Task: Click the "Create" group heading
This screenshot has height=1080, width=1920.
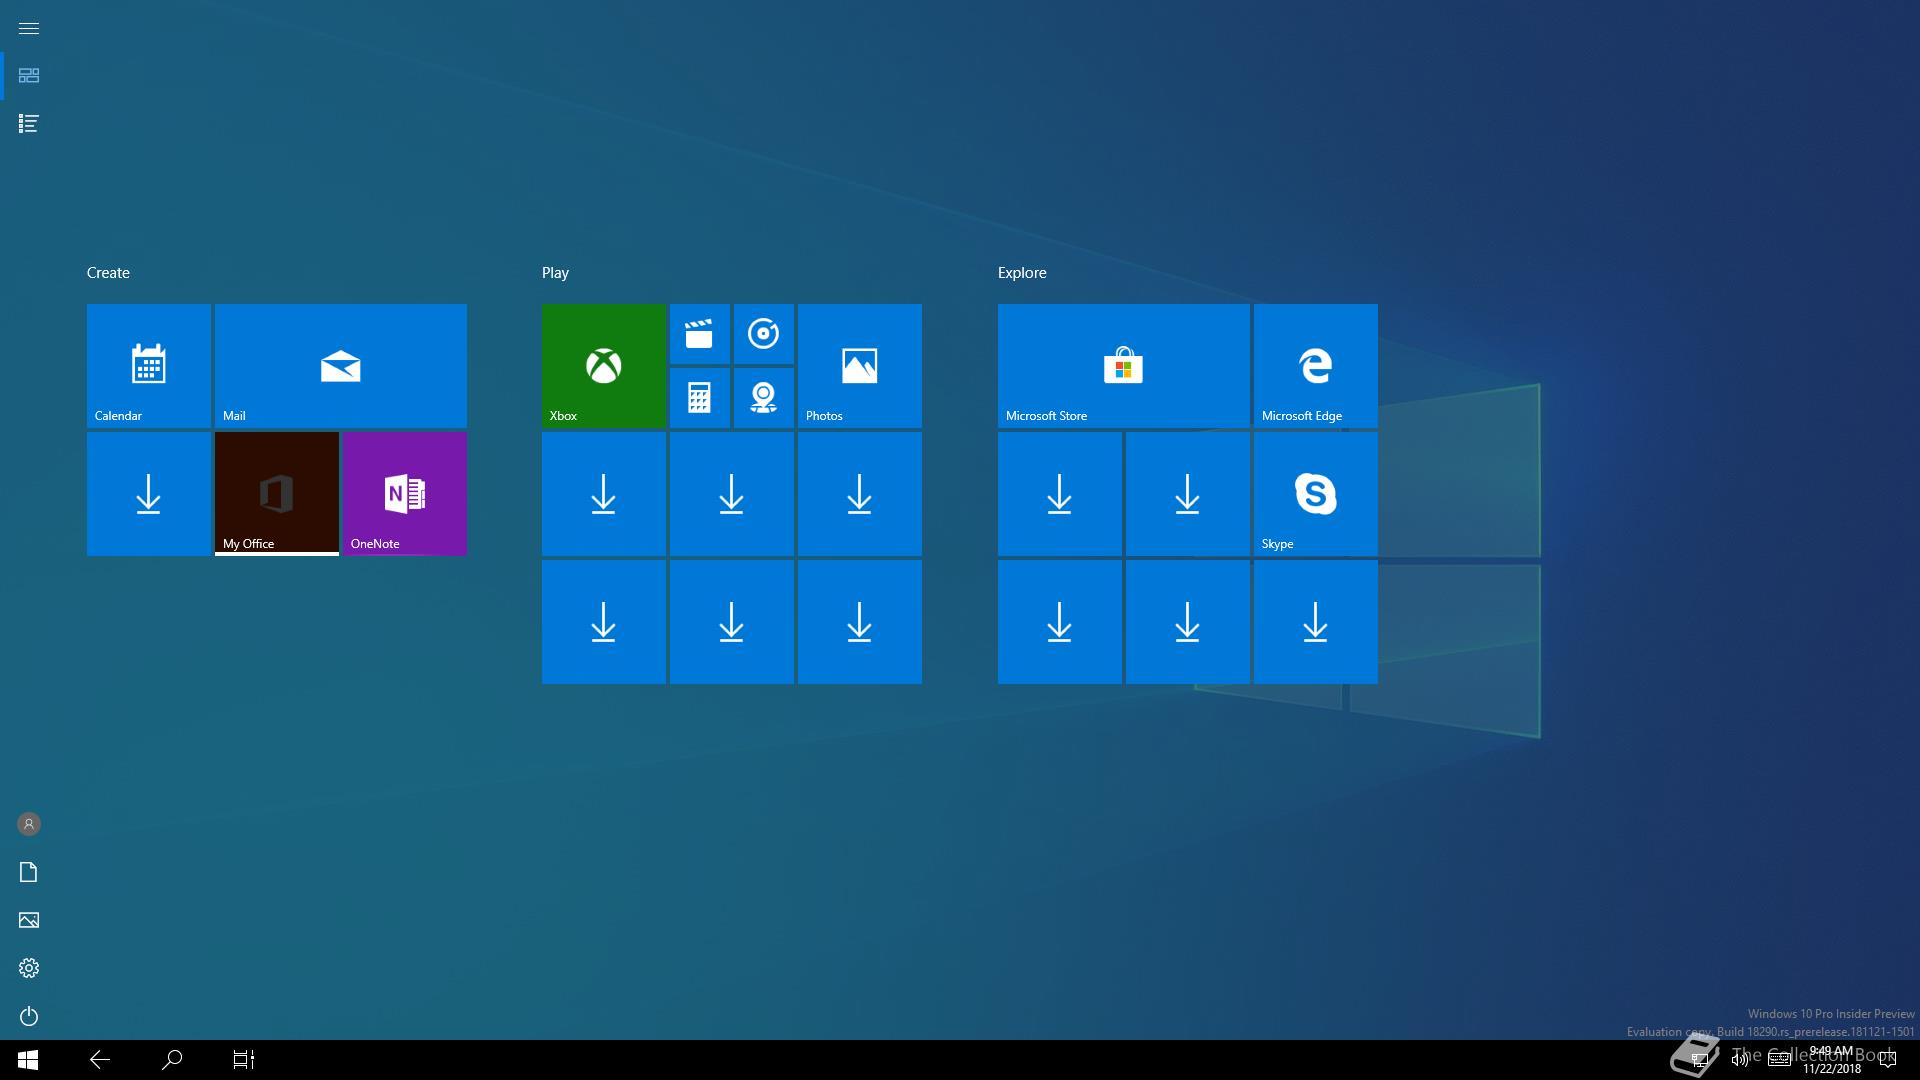Action: 108,273
